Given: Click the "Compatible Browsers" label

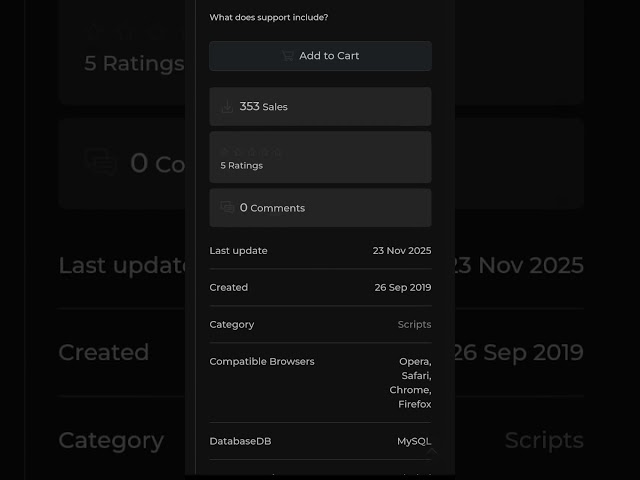Looking at the screenshot, I should click(261, 361).
